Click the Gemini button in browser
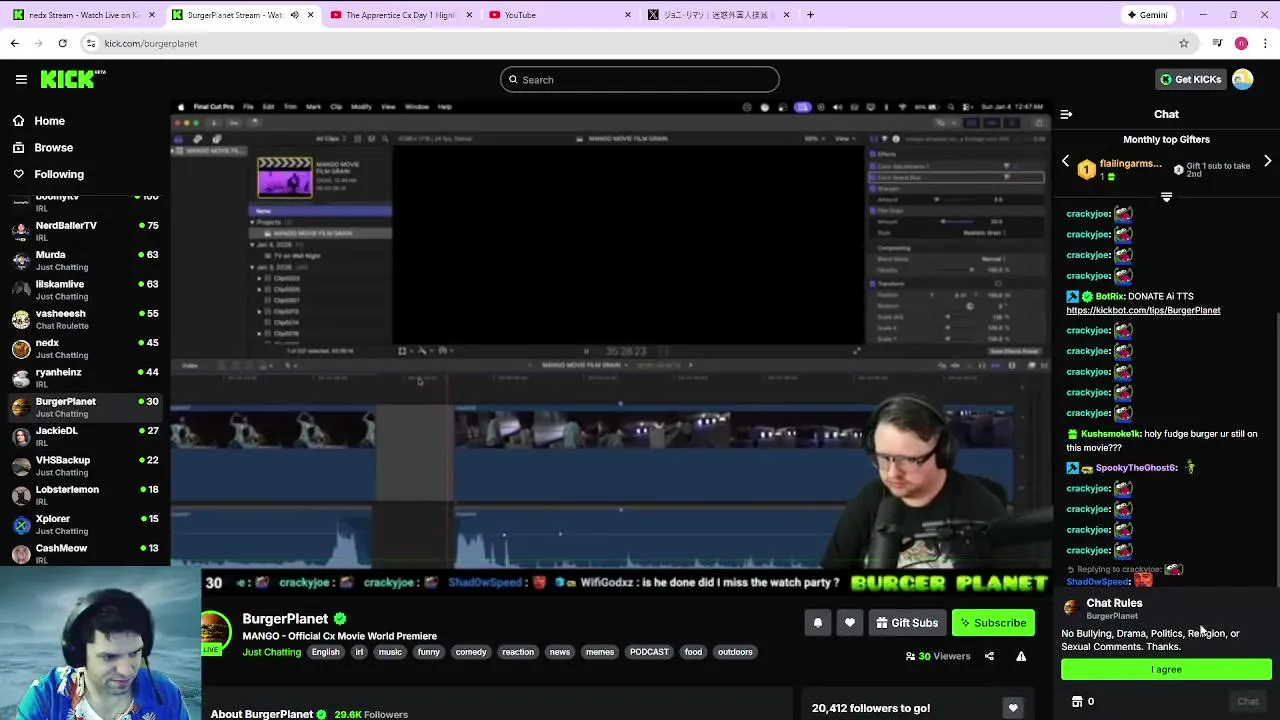1280x720 pixels. click(x=1147, y=15)
